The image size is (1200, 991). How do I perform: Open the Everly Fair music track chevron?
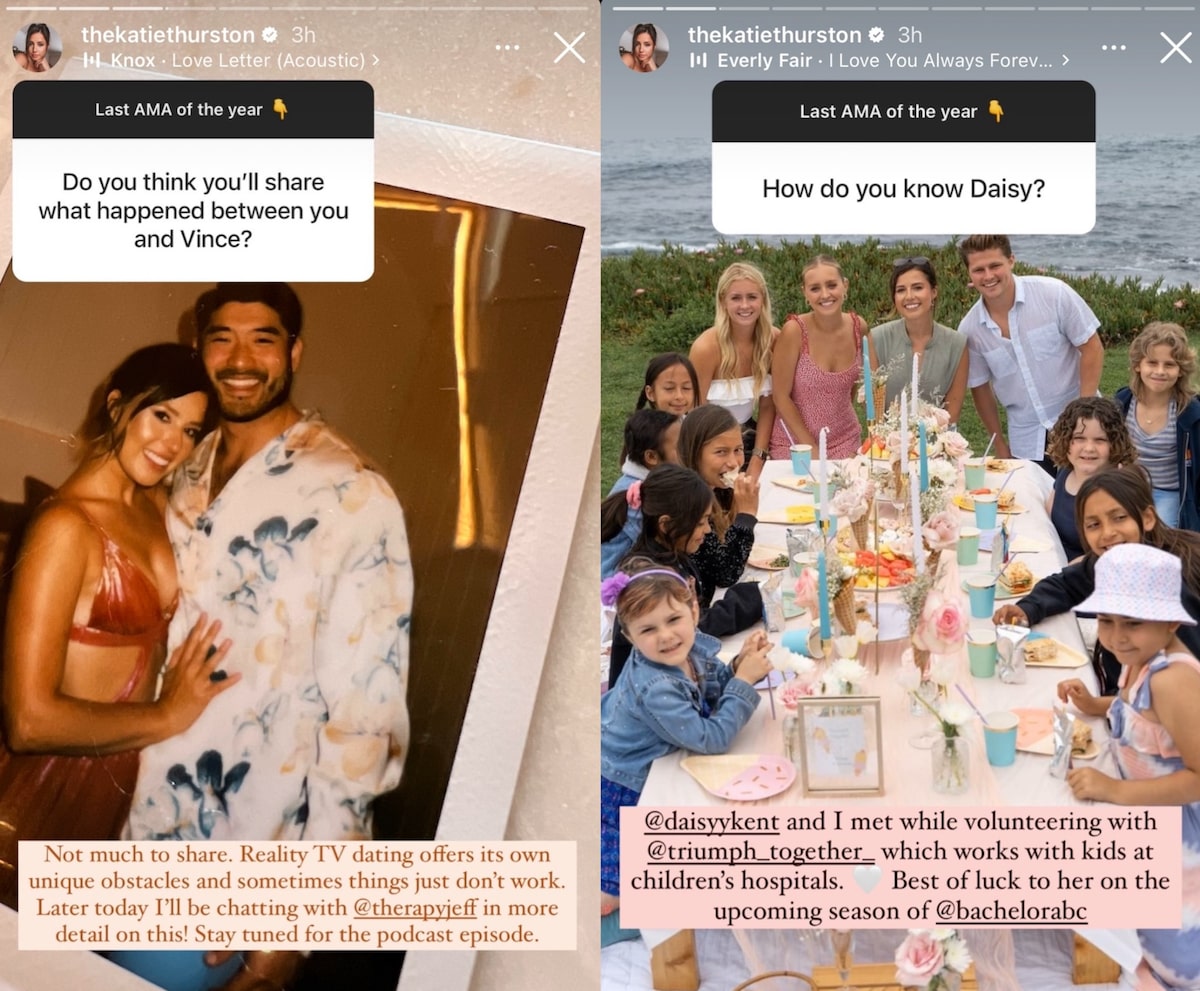coord(1065,61)
